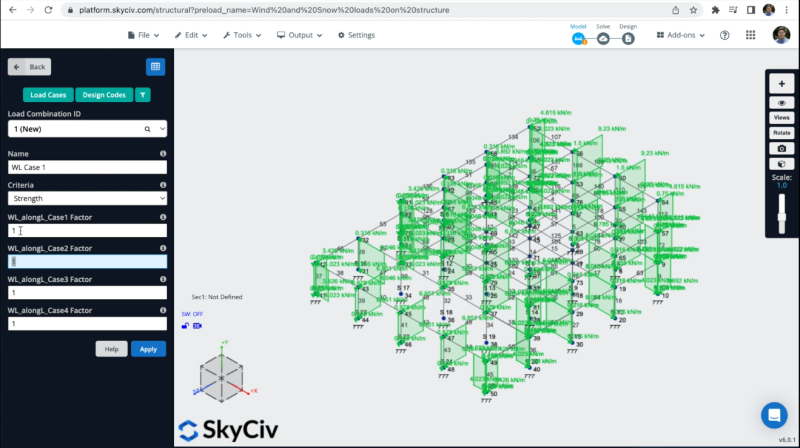Show info for WL_alongL_Case3 Factor
This screenshot has height=448, width=800.
point(163,279)
